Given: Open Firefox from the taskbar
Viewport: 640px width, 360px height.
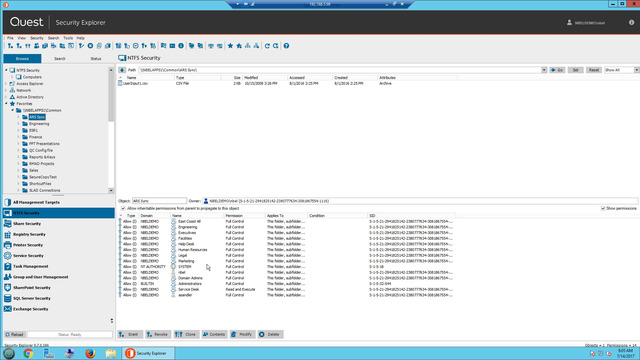Looking at the screenshot, I should [x=90, y=353].
